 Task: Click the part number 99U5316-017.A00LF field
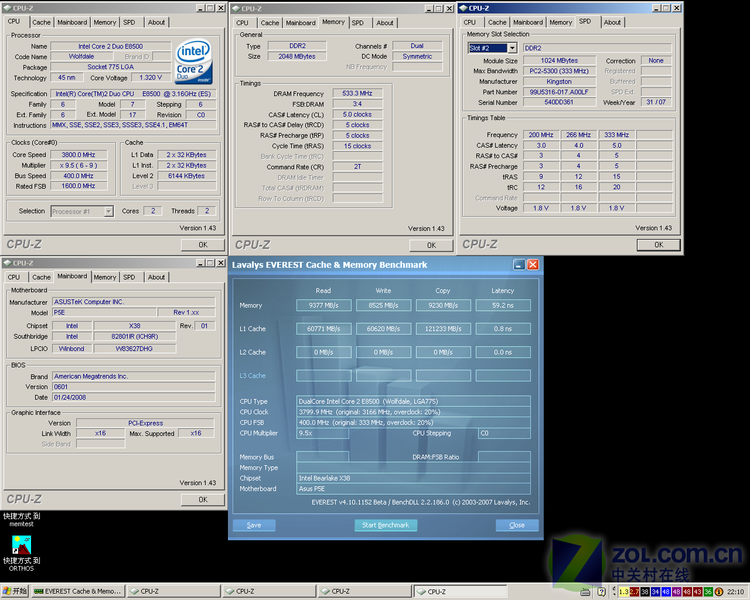(x=559, y=92)
